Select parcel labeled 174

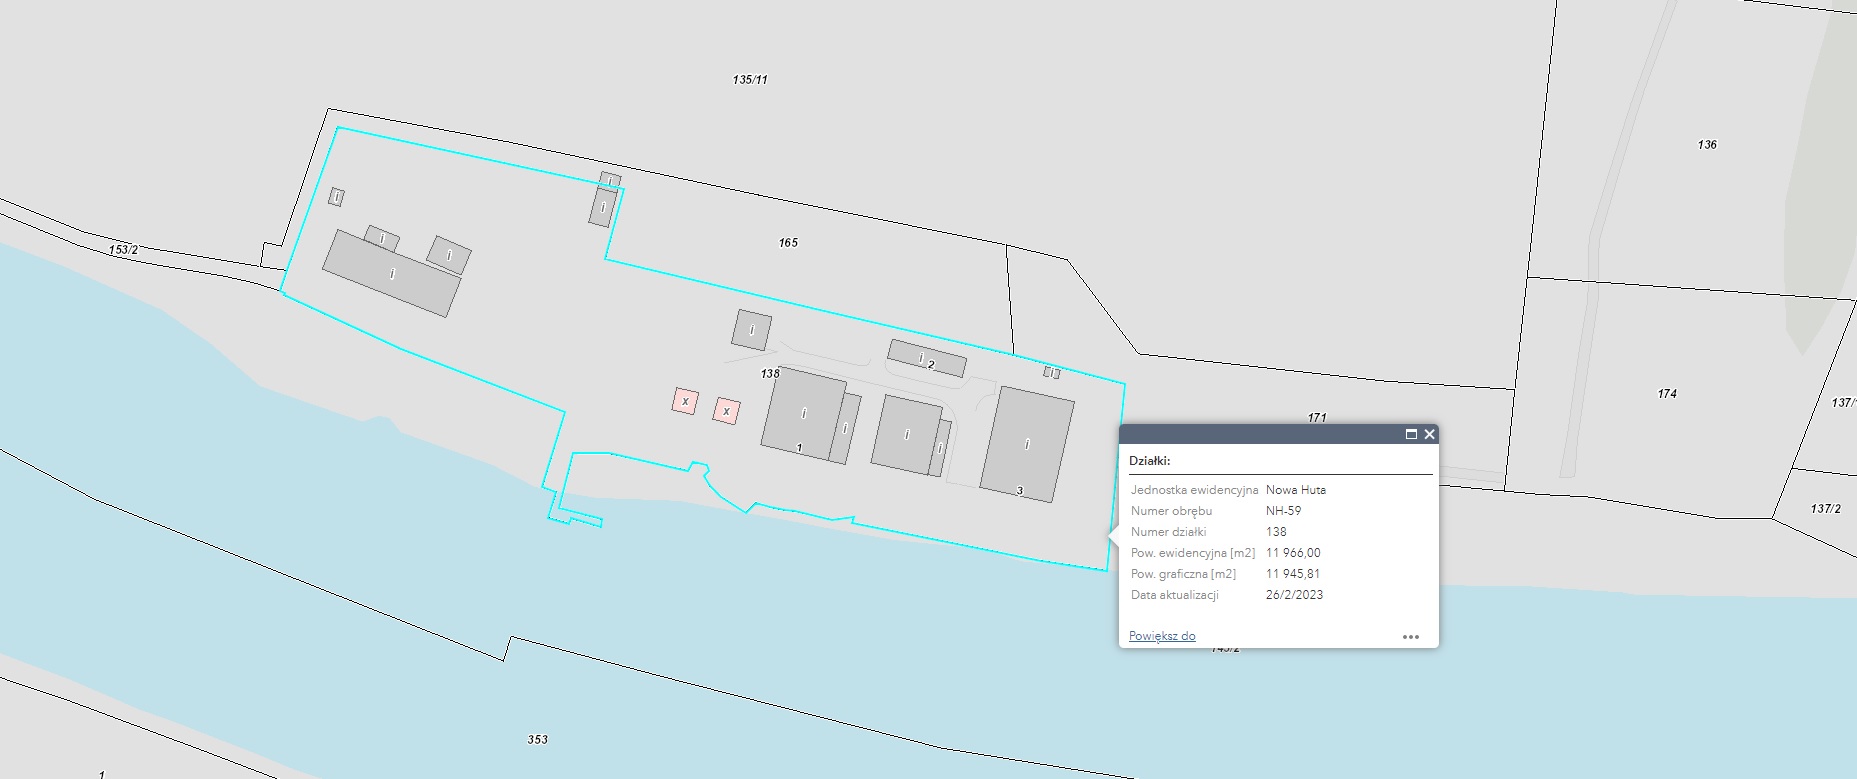coord(1666,394)
